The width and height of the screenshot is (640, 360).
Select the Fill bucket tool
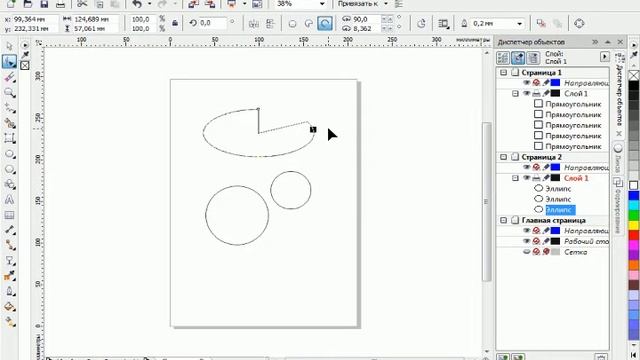pyautogui.click(x=9, y=307)
